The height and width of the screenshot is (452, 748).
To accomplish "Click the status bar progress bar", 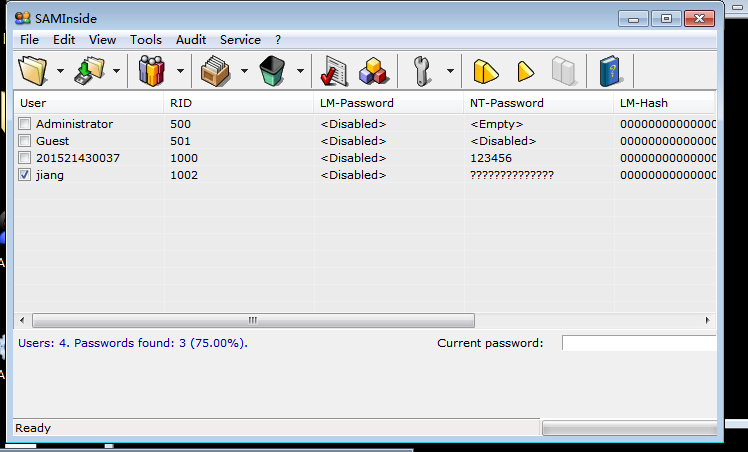I will (630, 428).
